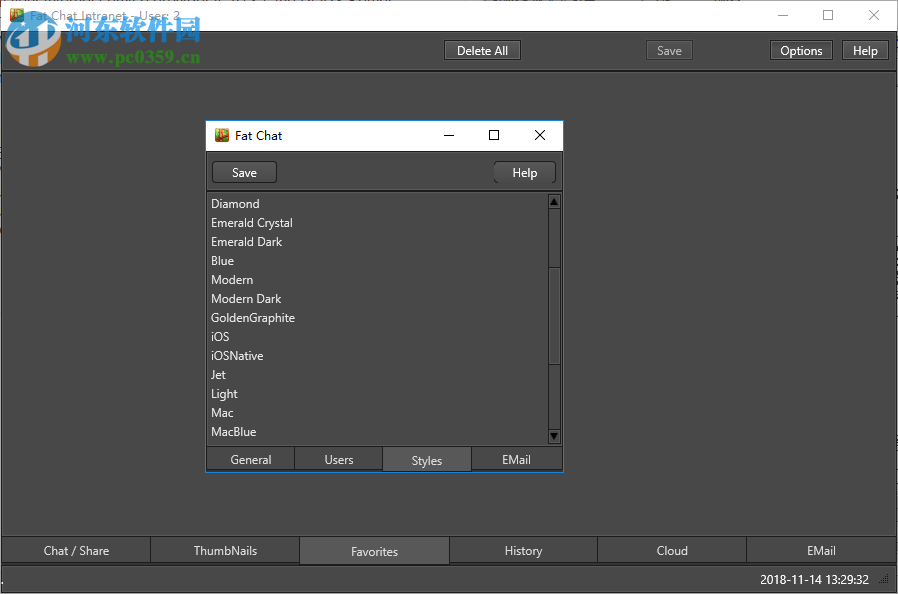Open the EMail tab in the dialog
Image resolution: width=898 pixels, height=594 pixels.
[516, 459]
